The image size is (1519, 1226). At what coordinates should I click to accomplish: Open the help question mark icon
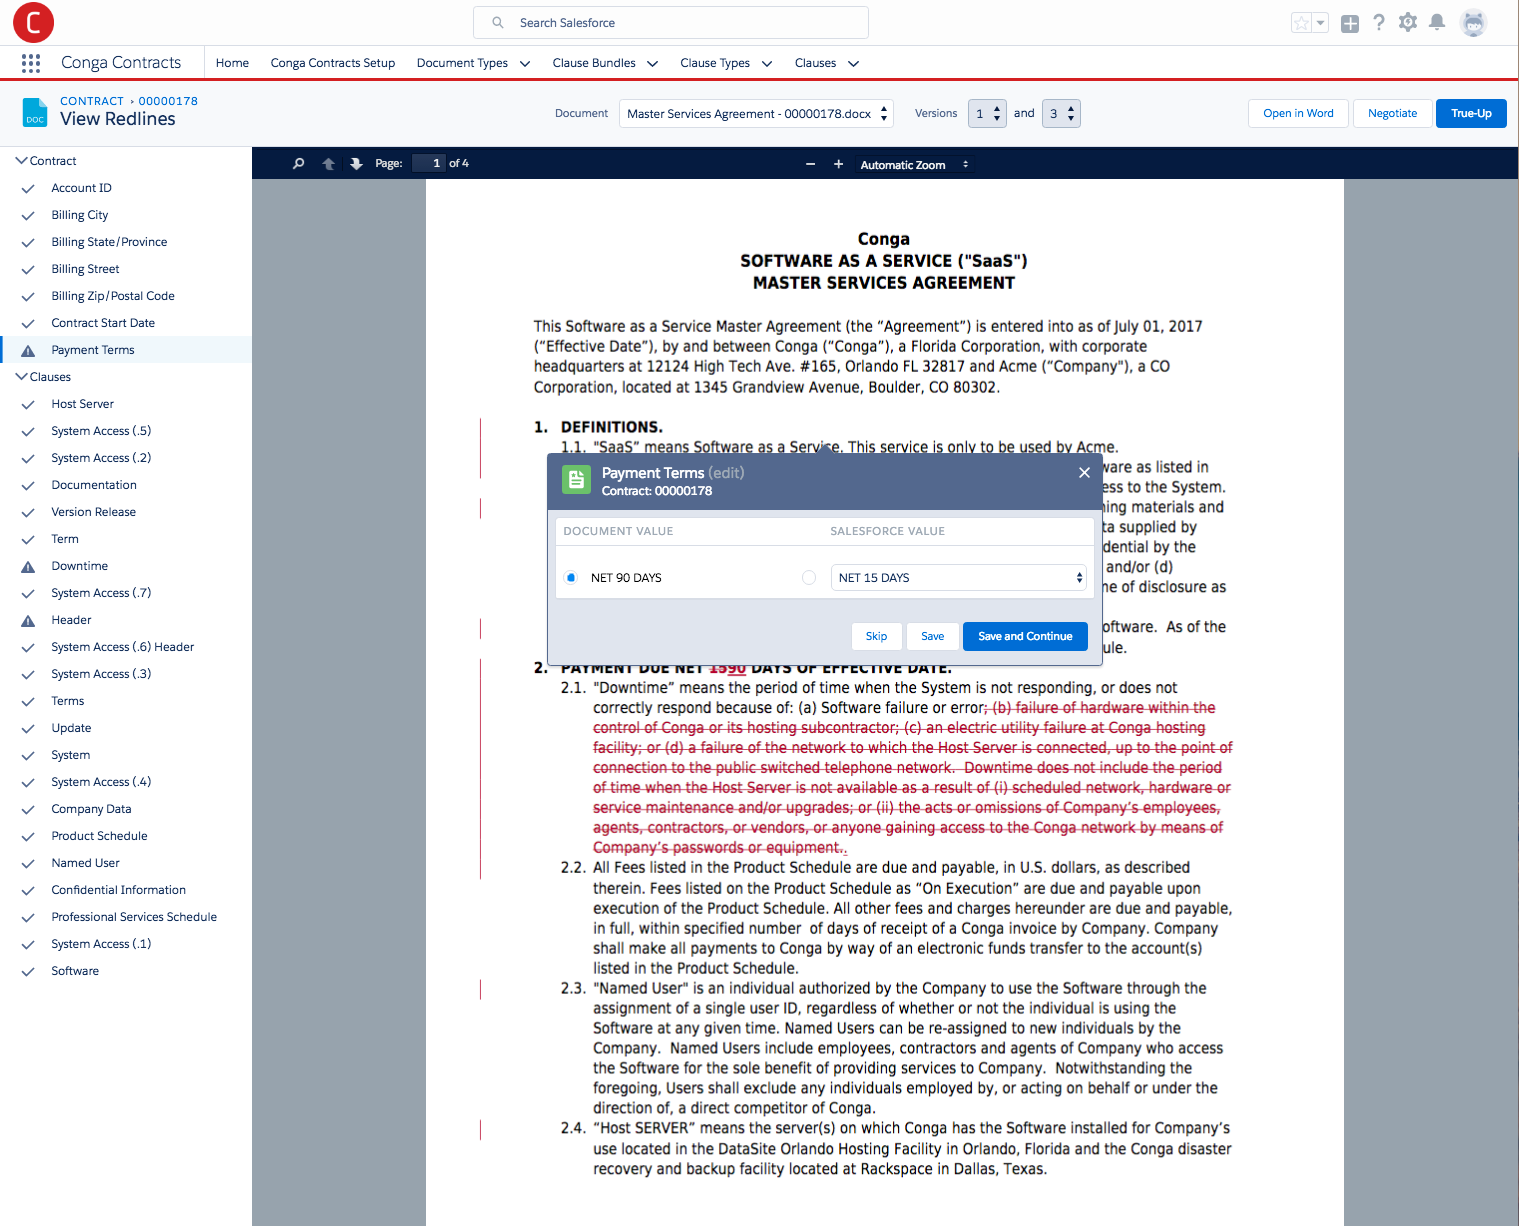1379,22
